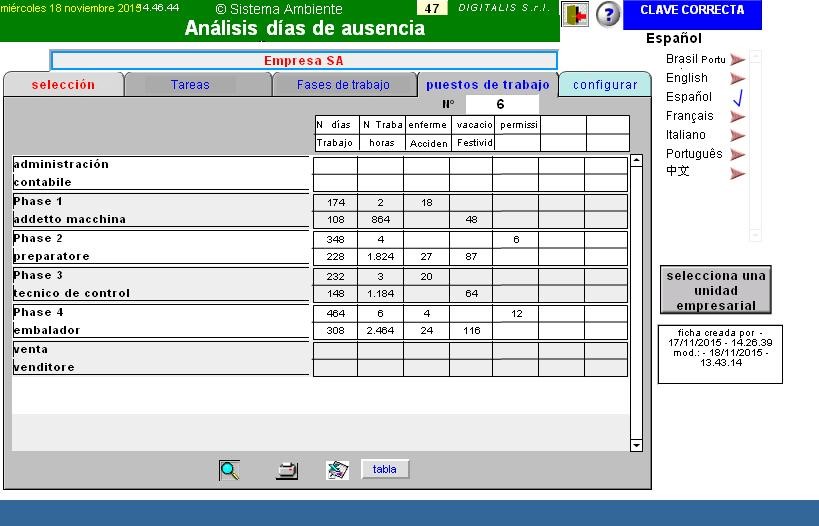Click the checkmark next to Español

tap(738, 97)
